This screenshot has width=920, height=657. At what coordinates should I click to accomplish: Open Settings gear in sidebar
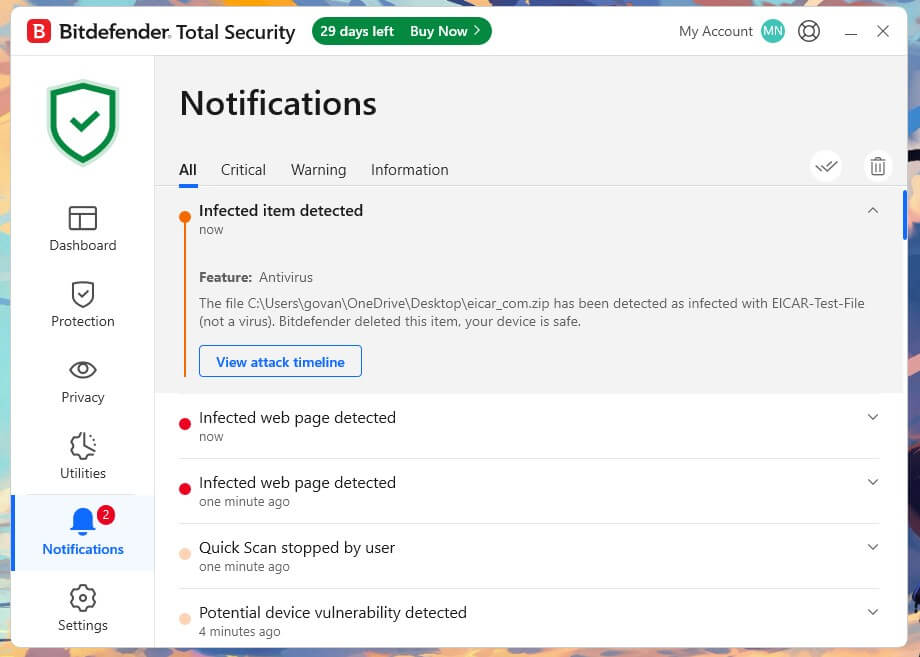point(83,608)
